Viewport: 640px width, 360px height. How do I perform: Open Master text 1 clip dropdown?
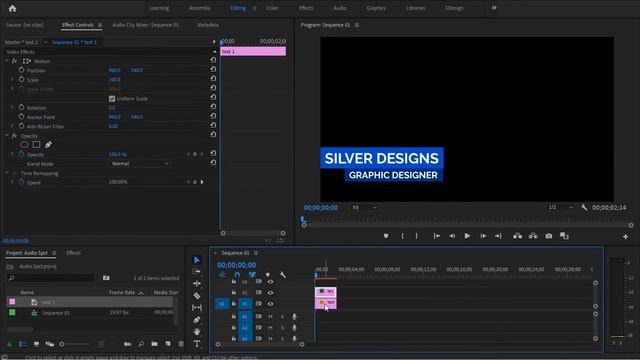click(x=45, y=42)
